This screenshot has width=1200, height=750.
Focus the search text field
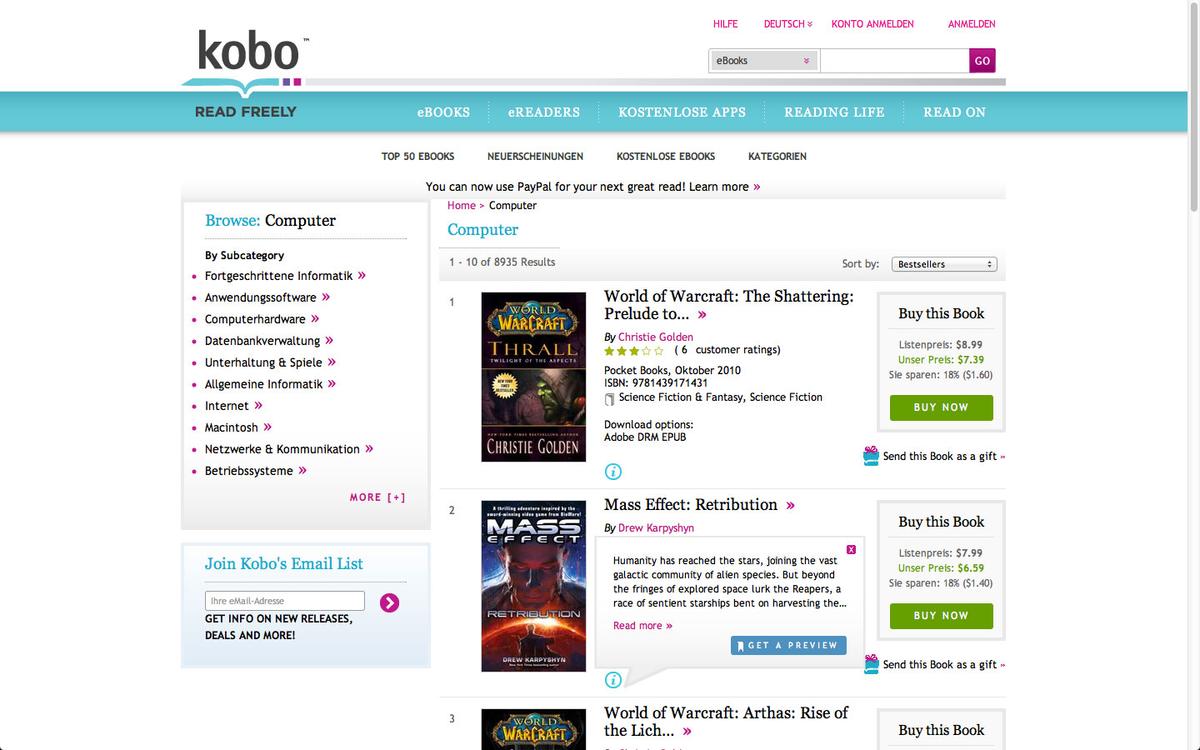(894, 61)
